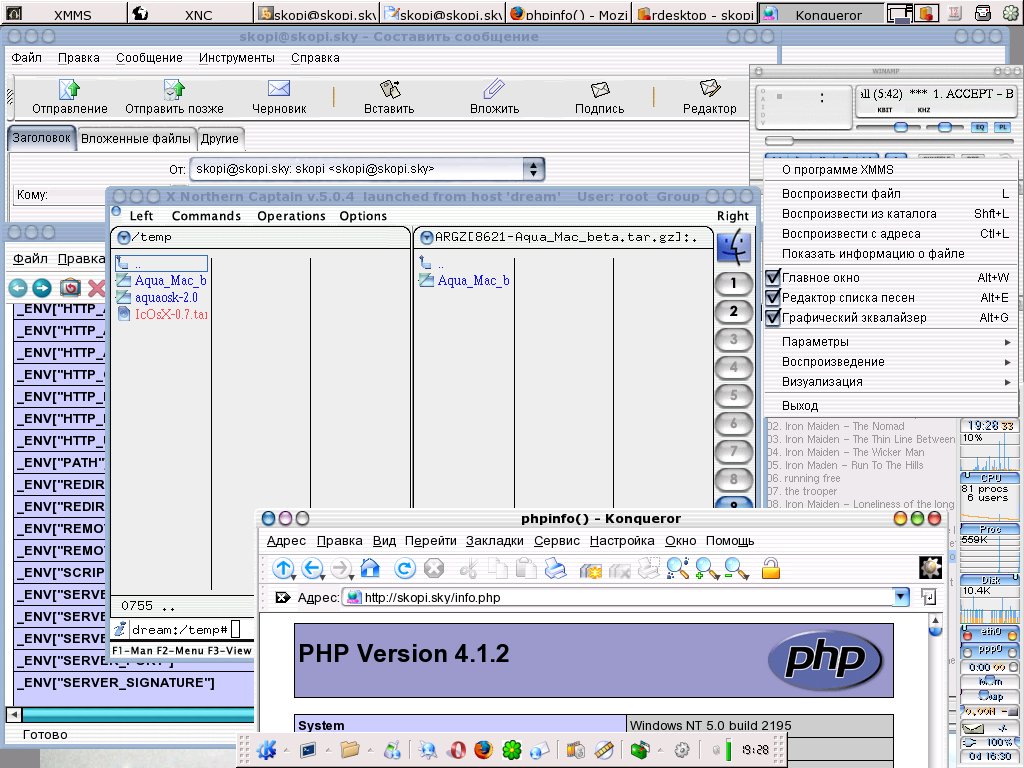Click the XMMS volume slider knob
The width and height of the screenshot is (1024, 768).
pyautogui.click(x=901, y=127)
